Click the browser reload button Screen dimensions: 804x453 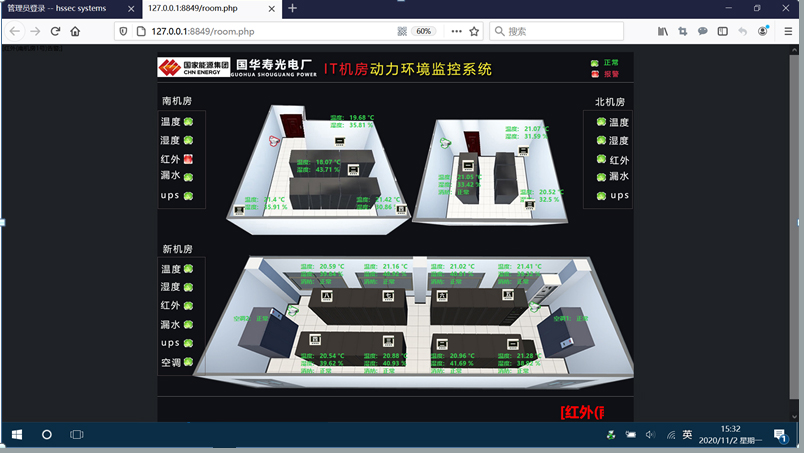[x=55, y=31]
